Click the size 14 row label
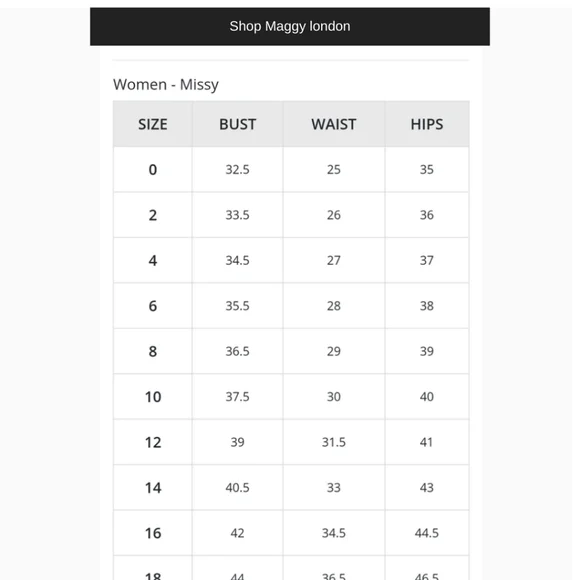The height and width of the screenshot is (580, 580). 153,488
